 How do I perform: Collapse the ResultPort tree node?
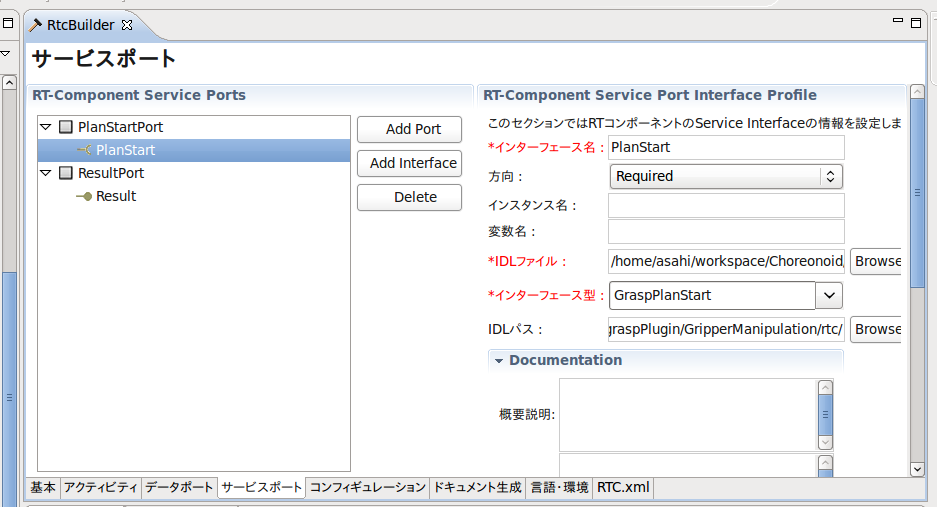[46, 174]
